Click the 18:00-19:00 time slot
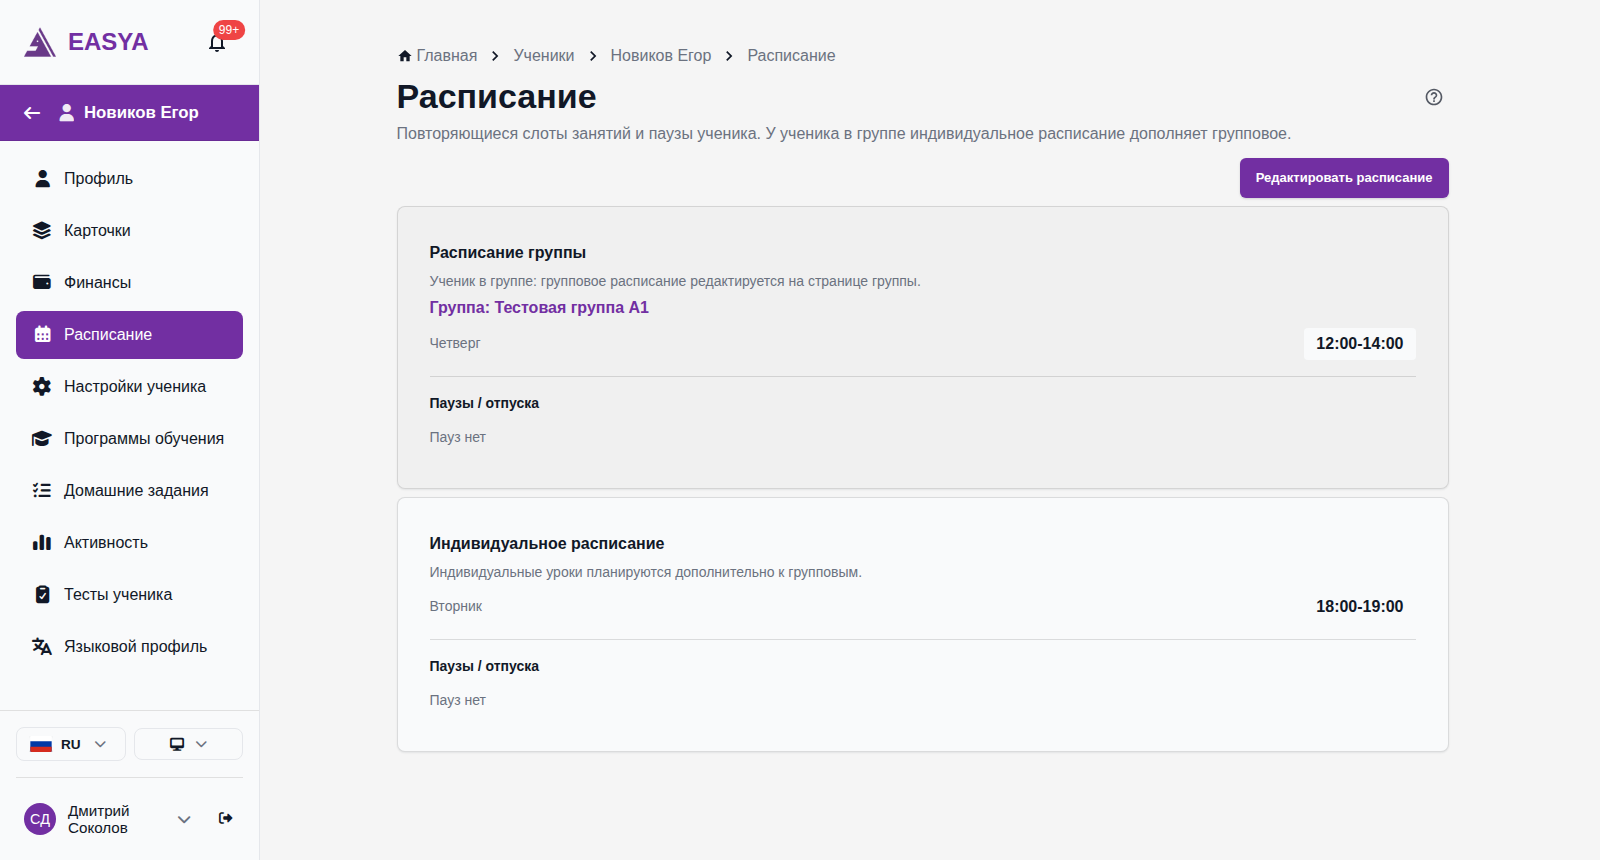The width and height of the screenshot is (1600, 860). (1360, 607)
